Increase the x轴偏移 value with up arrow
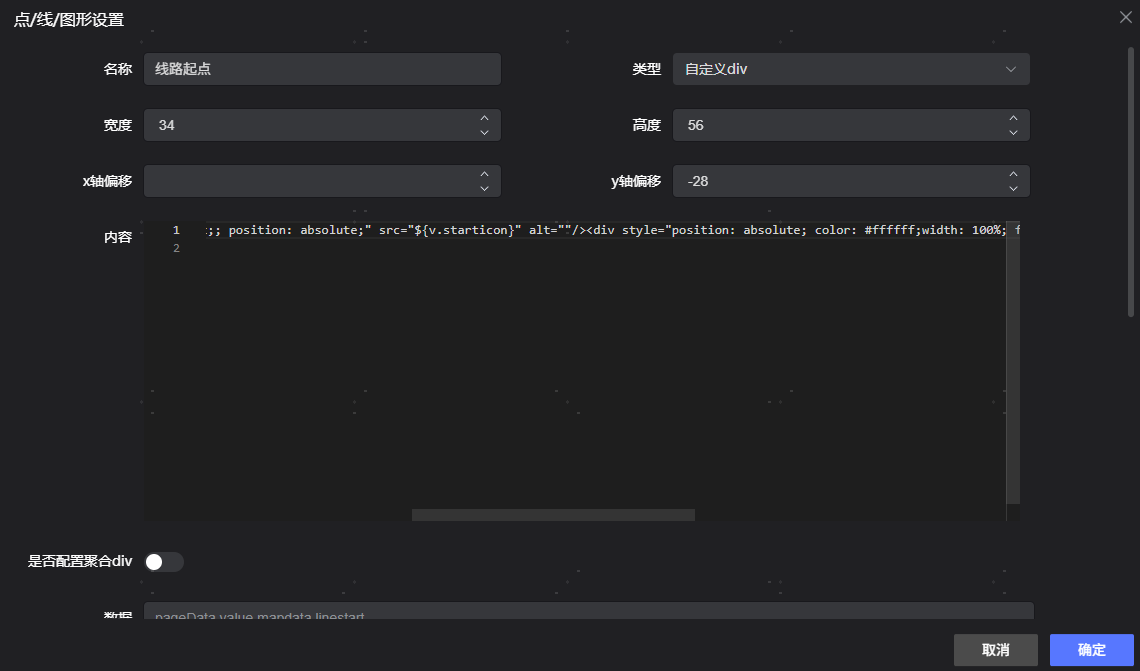The image size is (1140, 671). pyautogui.click(x=484, y=174)
